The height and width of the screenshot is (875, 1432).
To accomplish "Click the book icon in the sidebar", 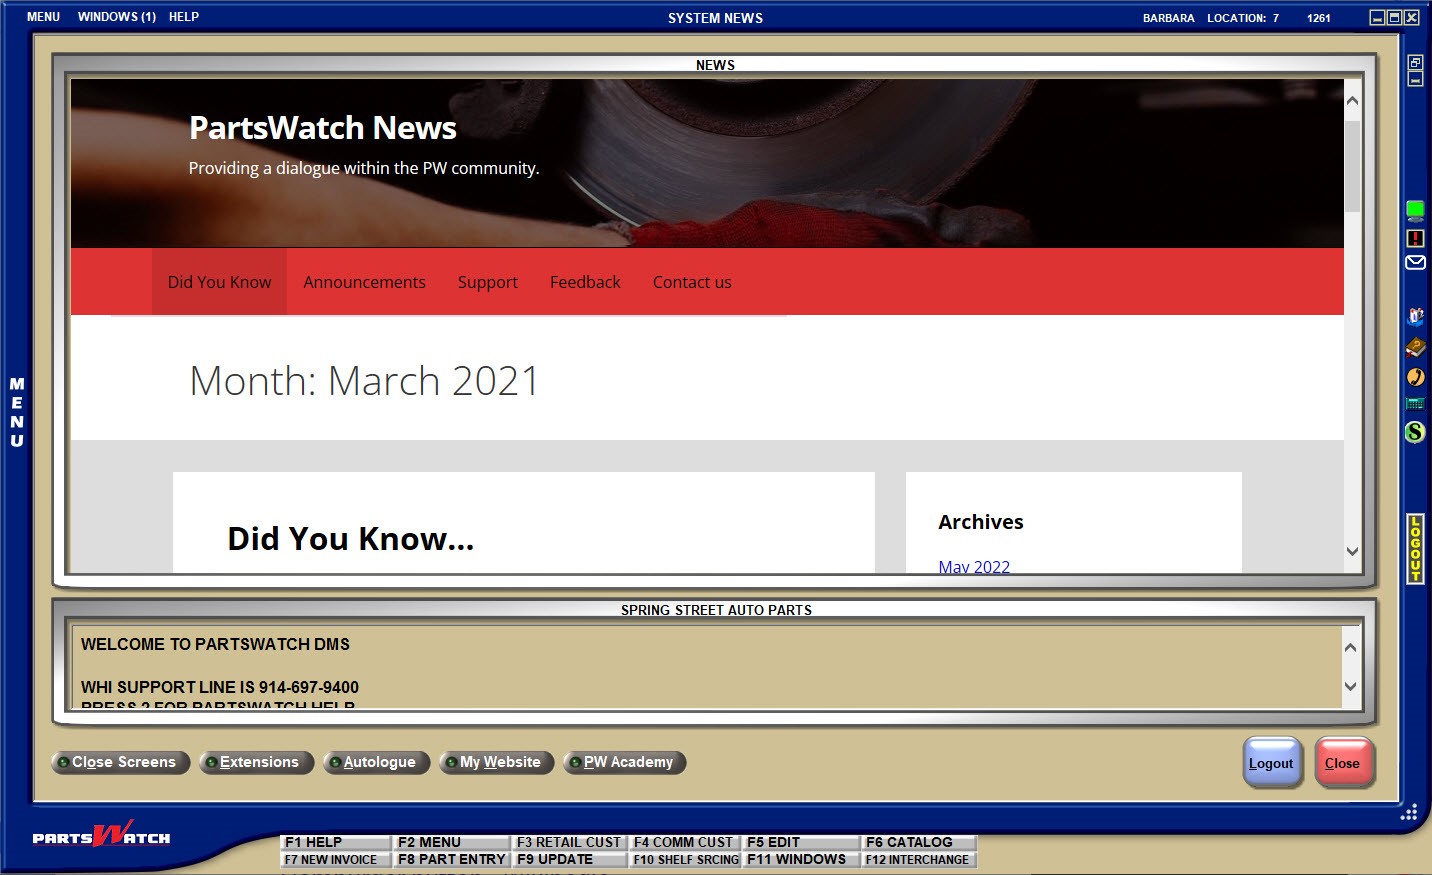I will coord(1415,348).
